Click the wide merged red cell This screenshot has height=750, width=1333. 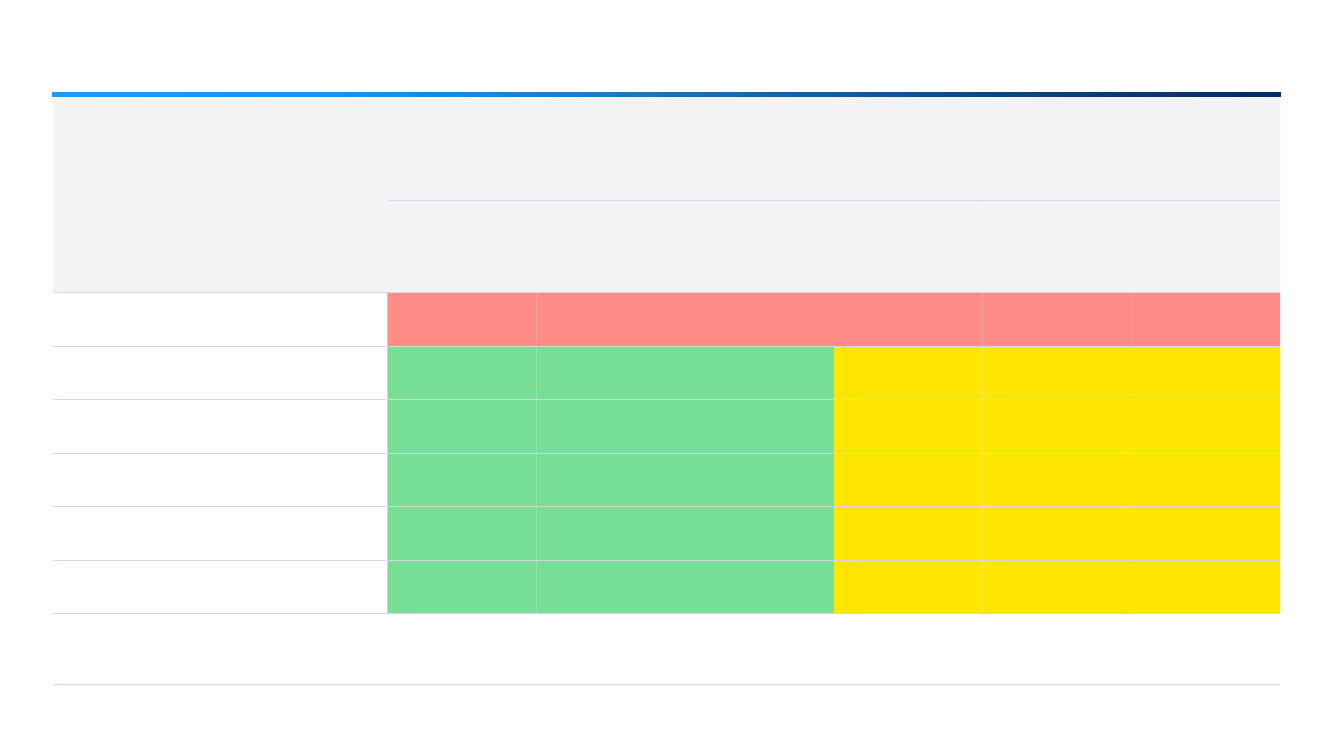click(x=759, y=319)
